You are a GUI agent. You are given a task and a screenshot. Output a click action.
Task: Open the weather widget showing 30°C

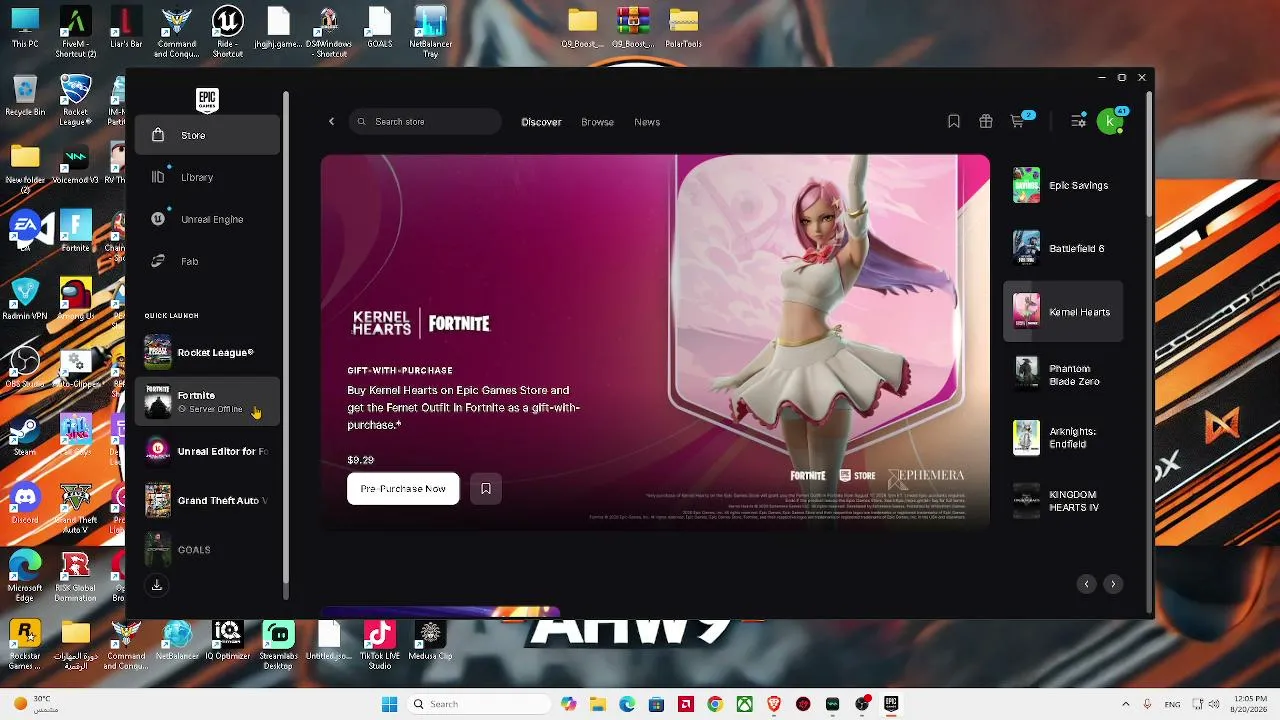[x=36, y=704]
